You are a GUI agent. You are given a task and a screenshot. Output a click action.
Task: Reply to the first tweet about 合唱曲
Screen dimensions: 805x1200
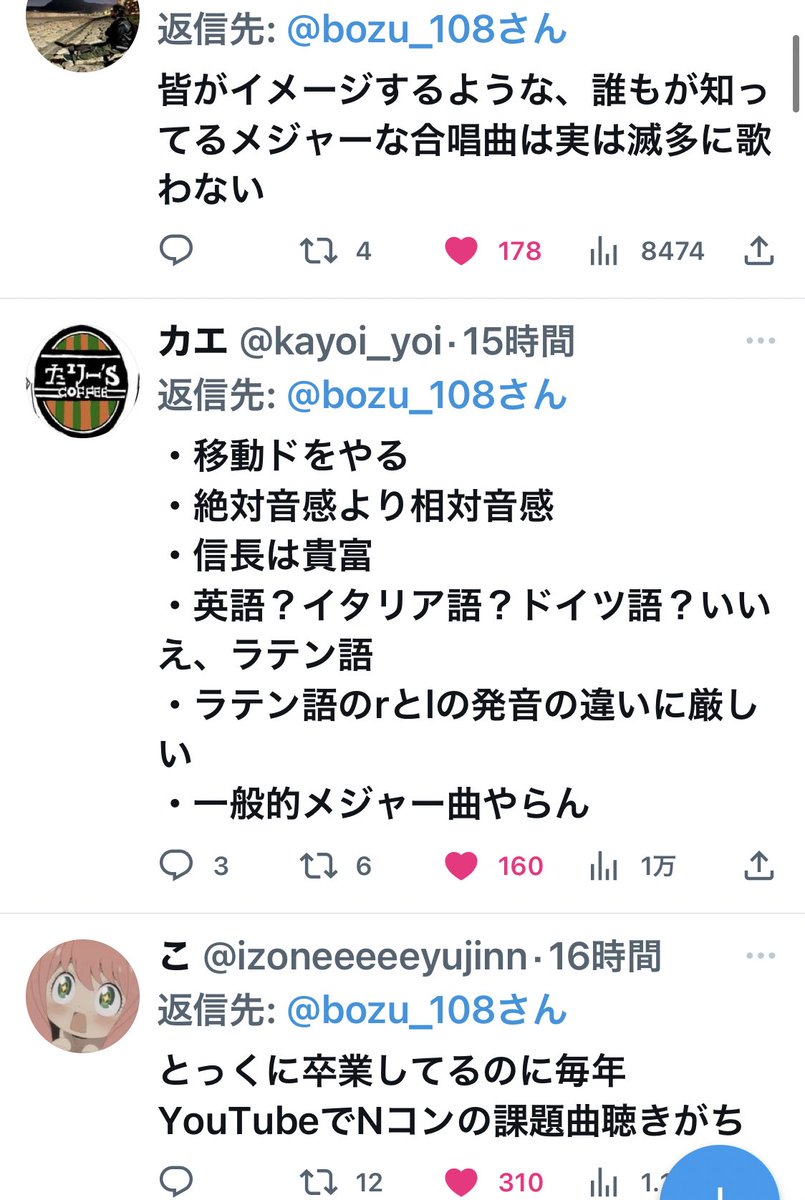coord(176,250)
